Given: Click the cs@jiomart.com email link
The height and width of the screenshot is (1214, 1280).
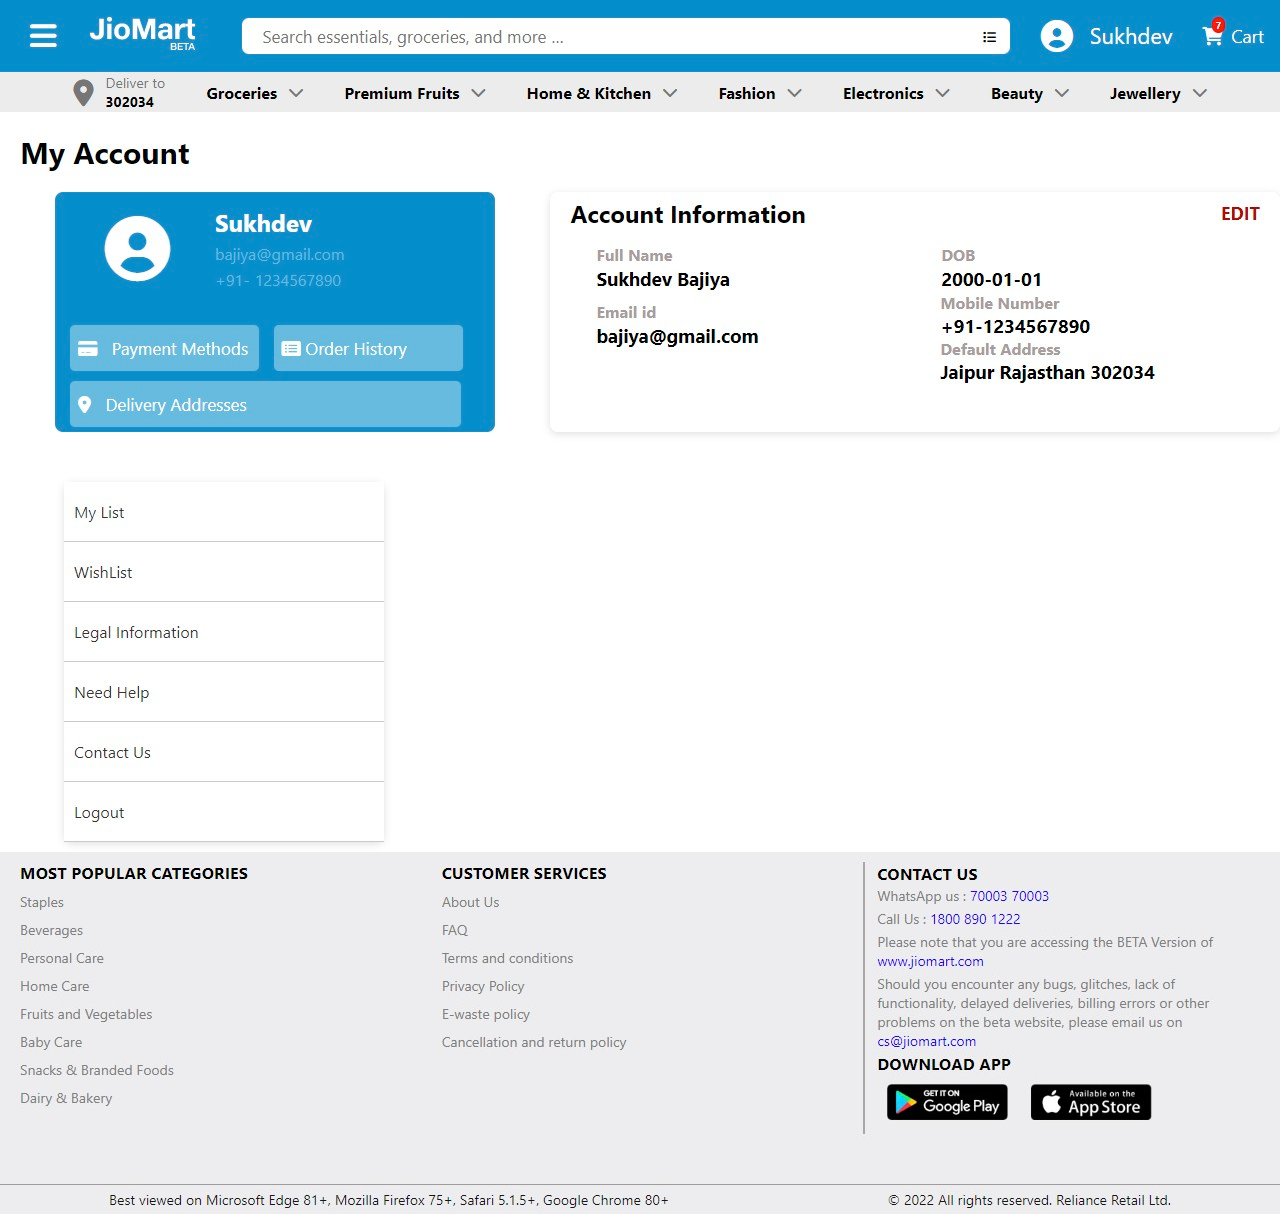Looking at the screenshot, I should tap(926, 1041).
